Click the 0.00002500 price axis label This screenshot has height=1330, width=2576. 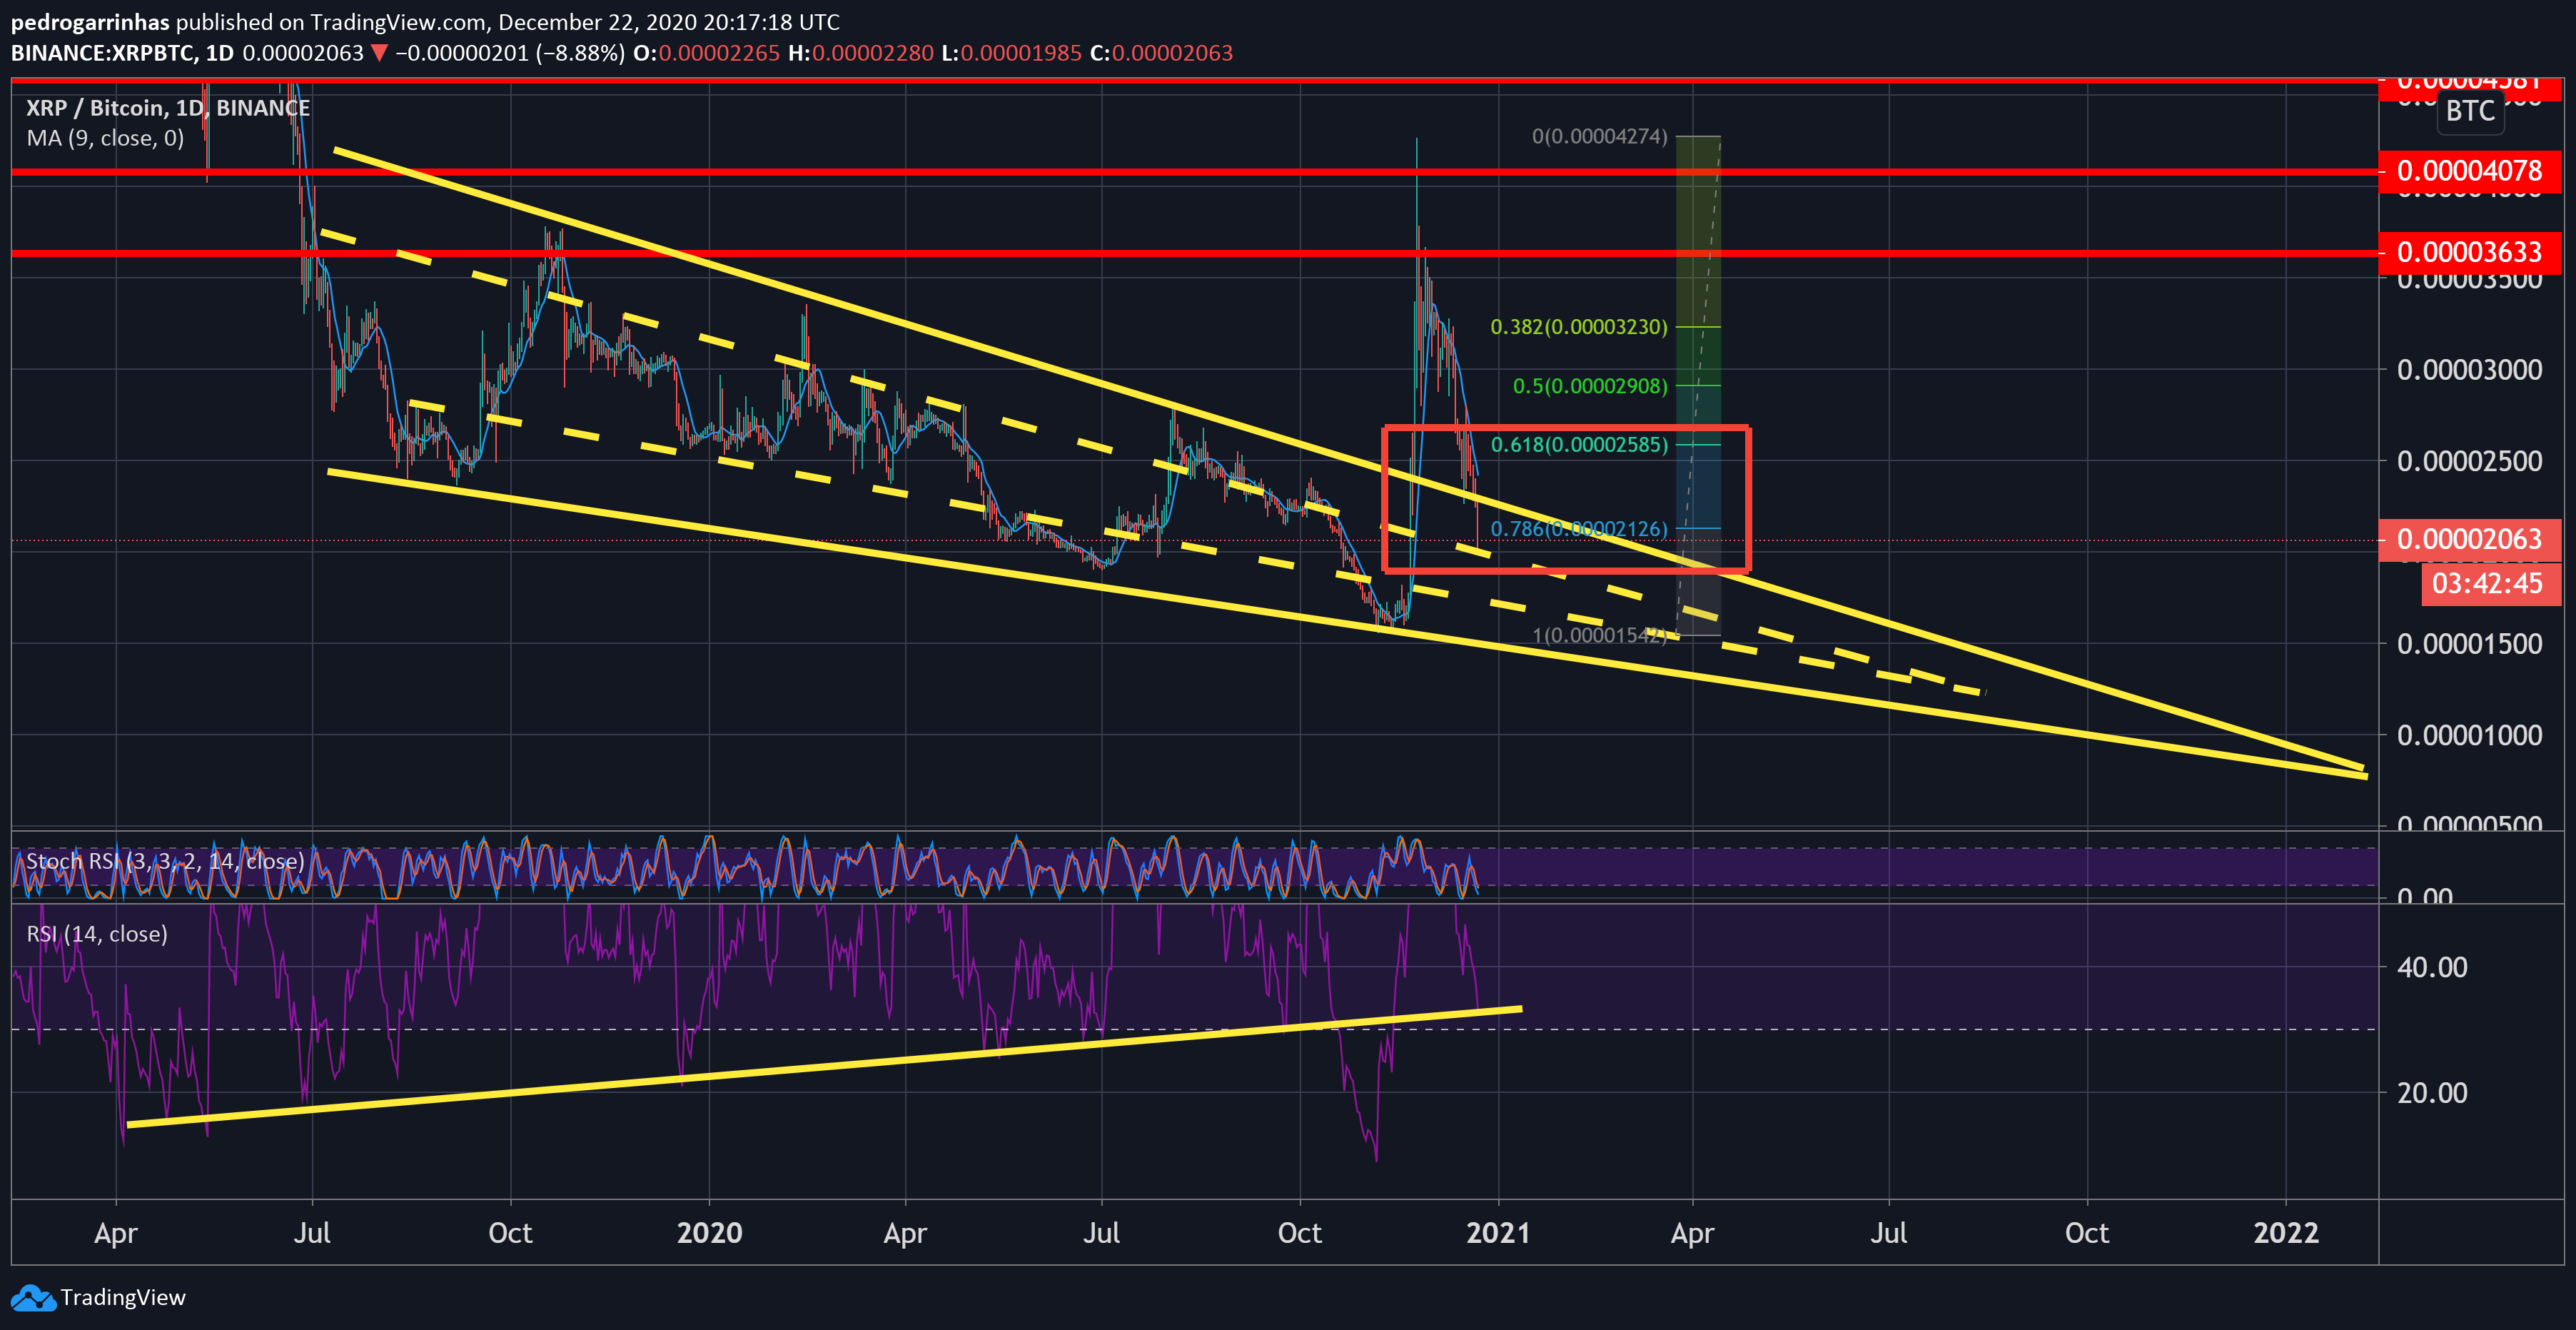2469,462
